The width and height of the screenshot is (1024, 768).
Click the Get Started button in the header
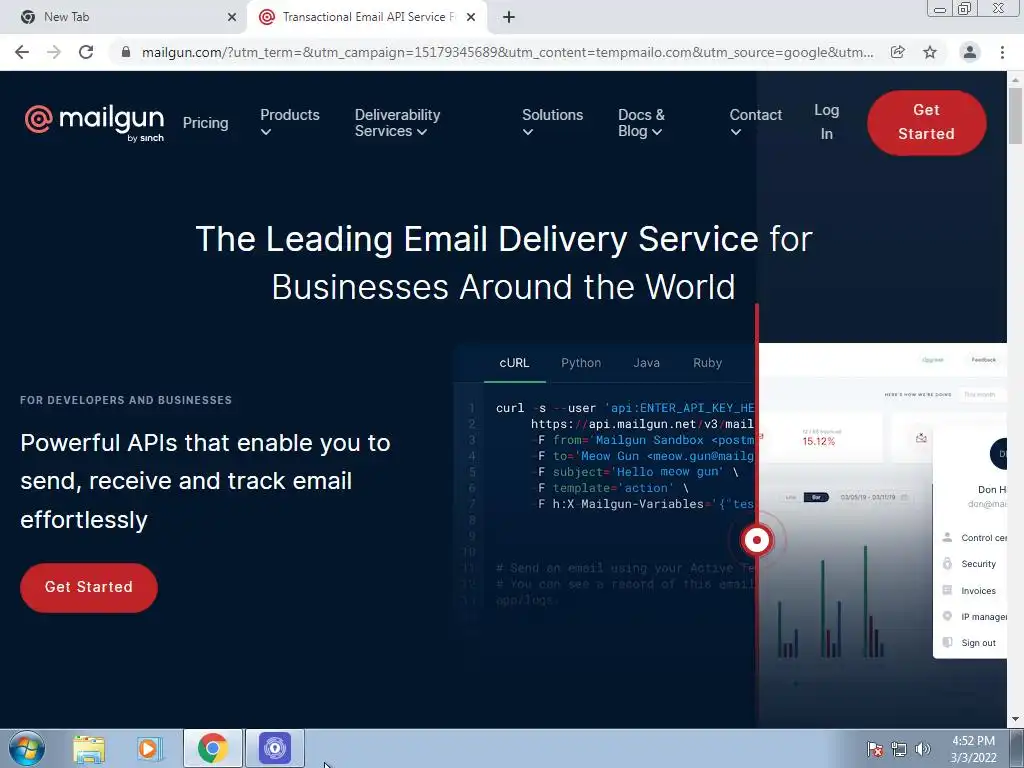coord(926,122)
